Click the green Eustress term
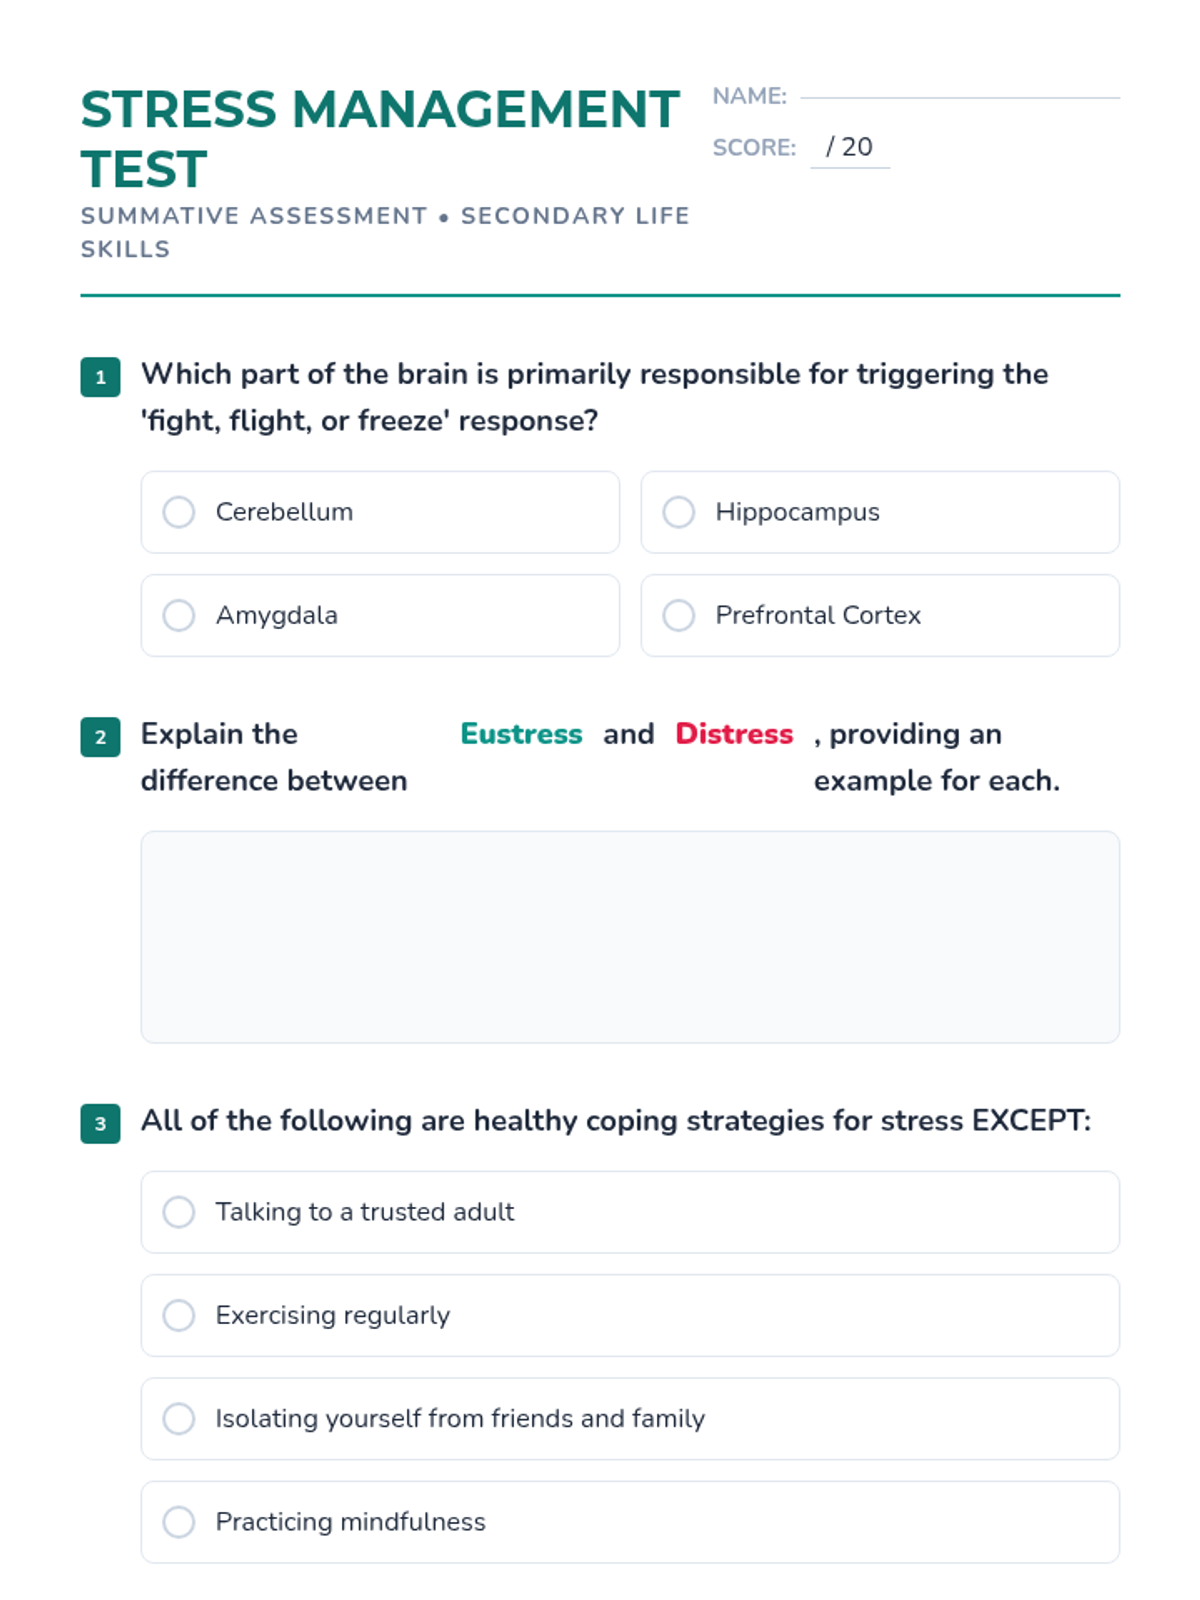 click(521, 734)
